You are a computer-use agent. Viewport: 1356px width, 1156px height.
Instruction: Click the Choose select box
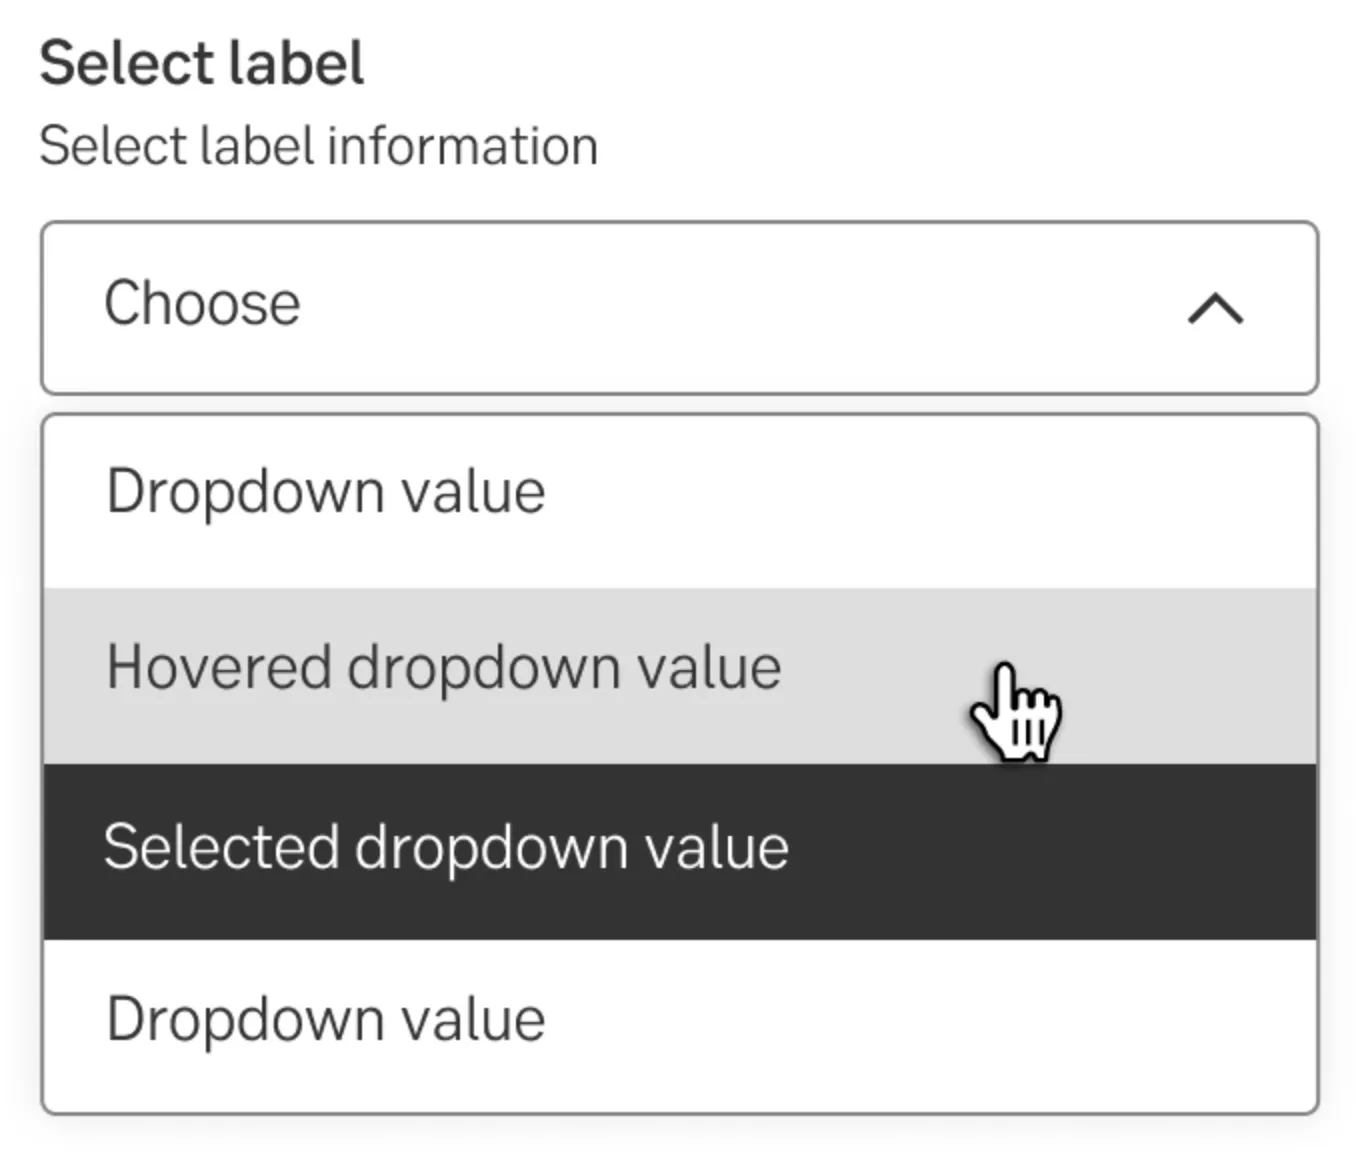679,307
